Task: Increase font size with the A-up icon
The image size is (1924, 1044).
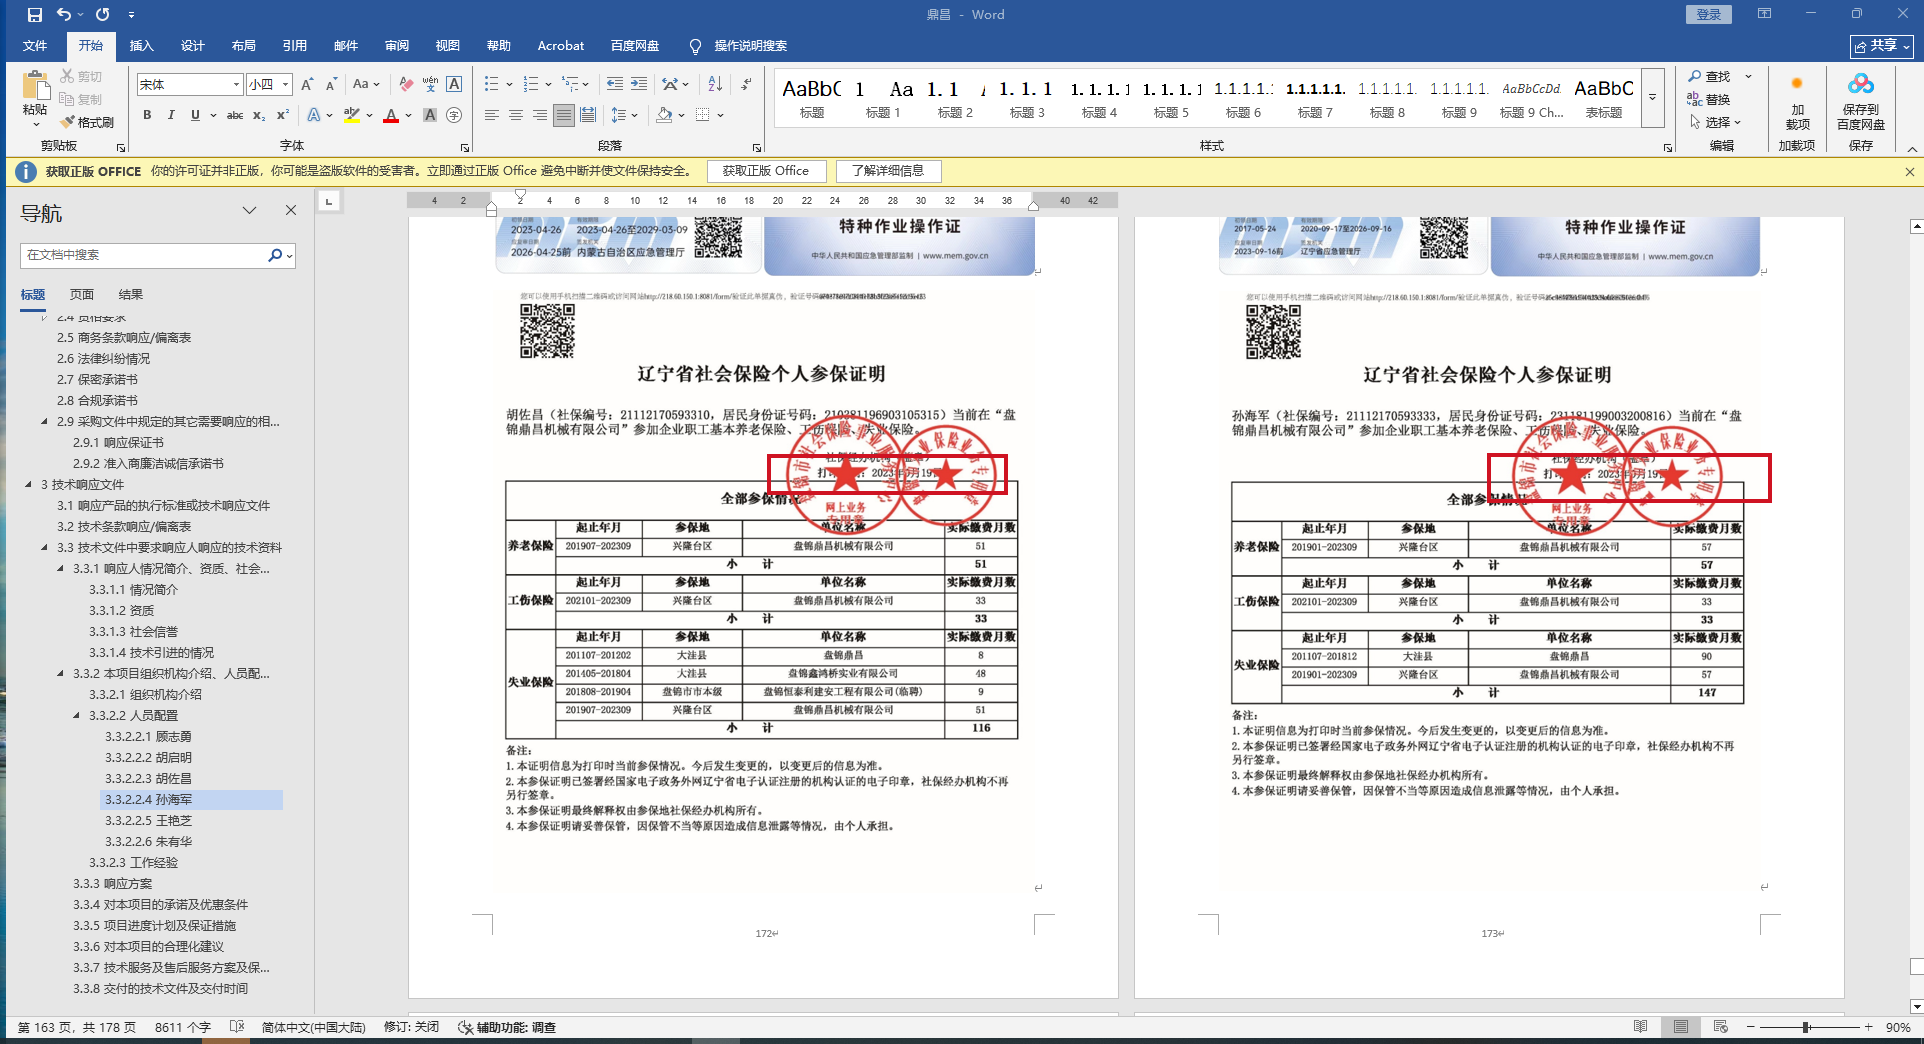Action: (307, 85)
